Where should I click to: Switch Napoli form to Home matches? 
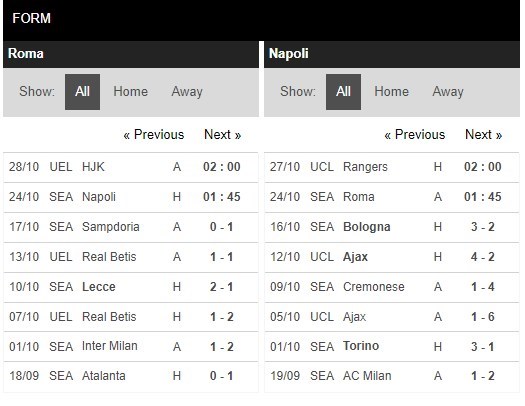(391, 92)
